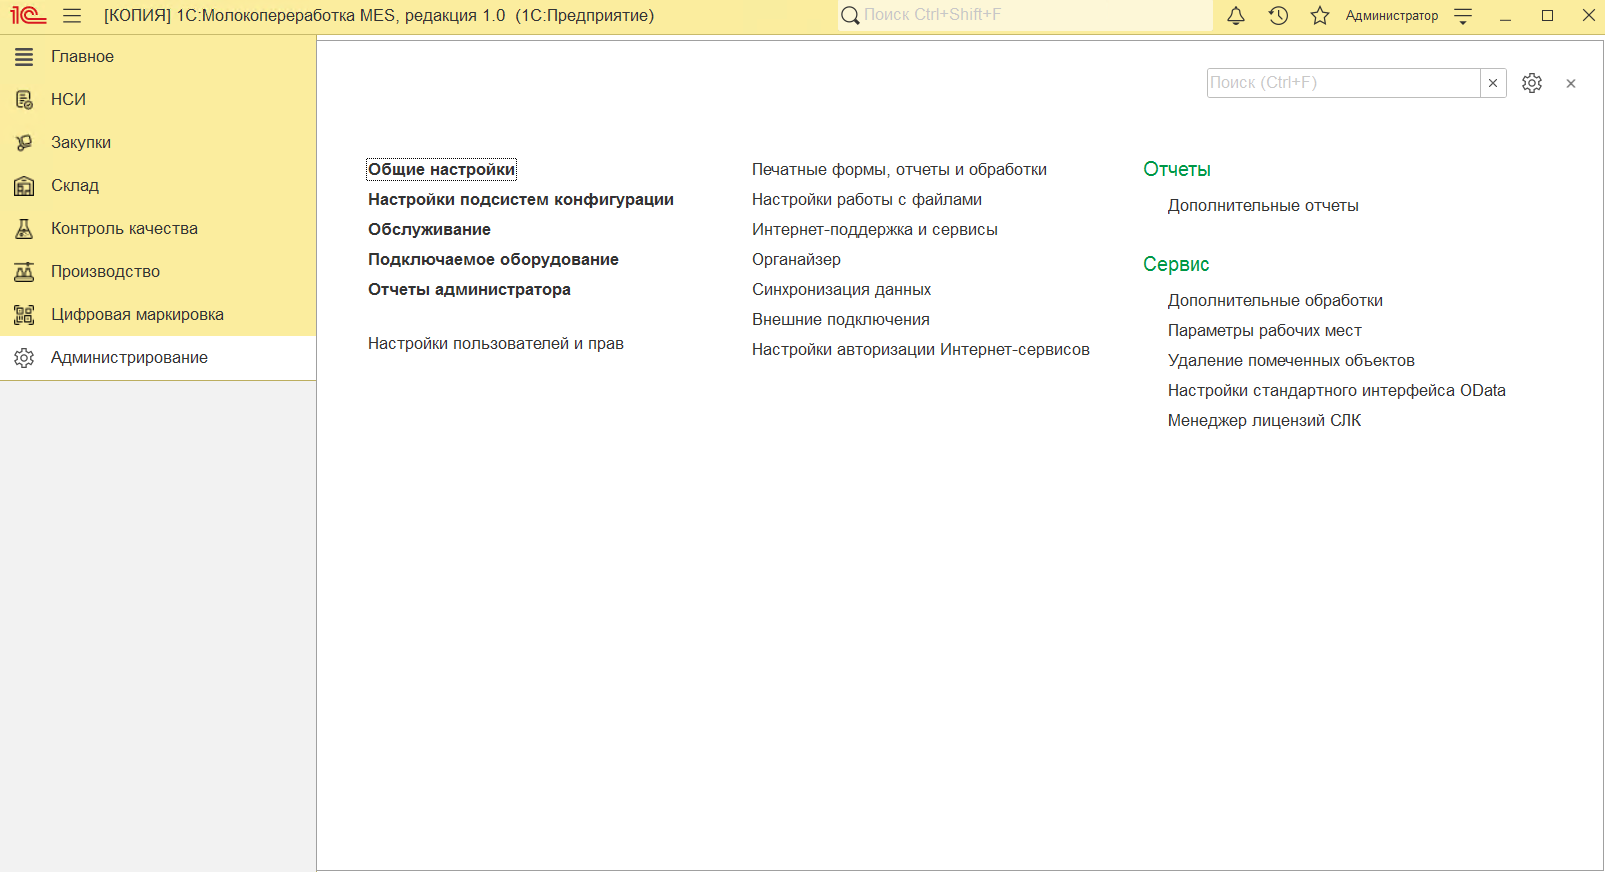The width and height of the screenshot is (1605, 872).
Task: Open Печатные формы, отчеты и обработки
Action: pos(899,170)
